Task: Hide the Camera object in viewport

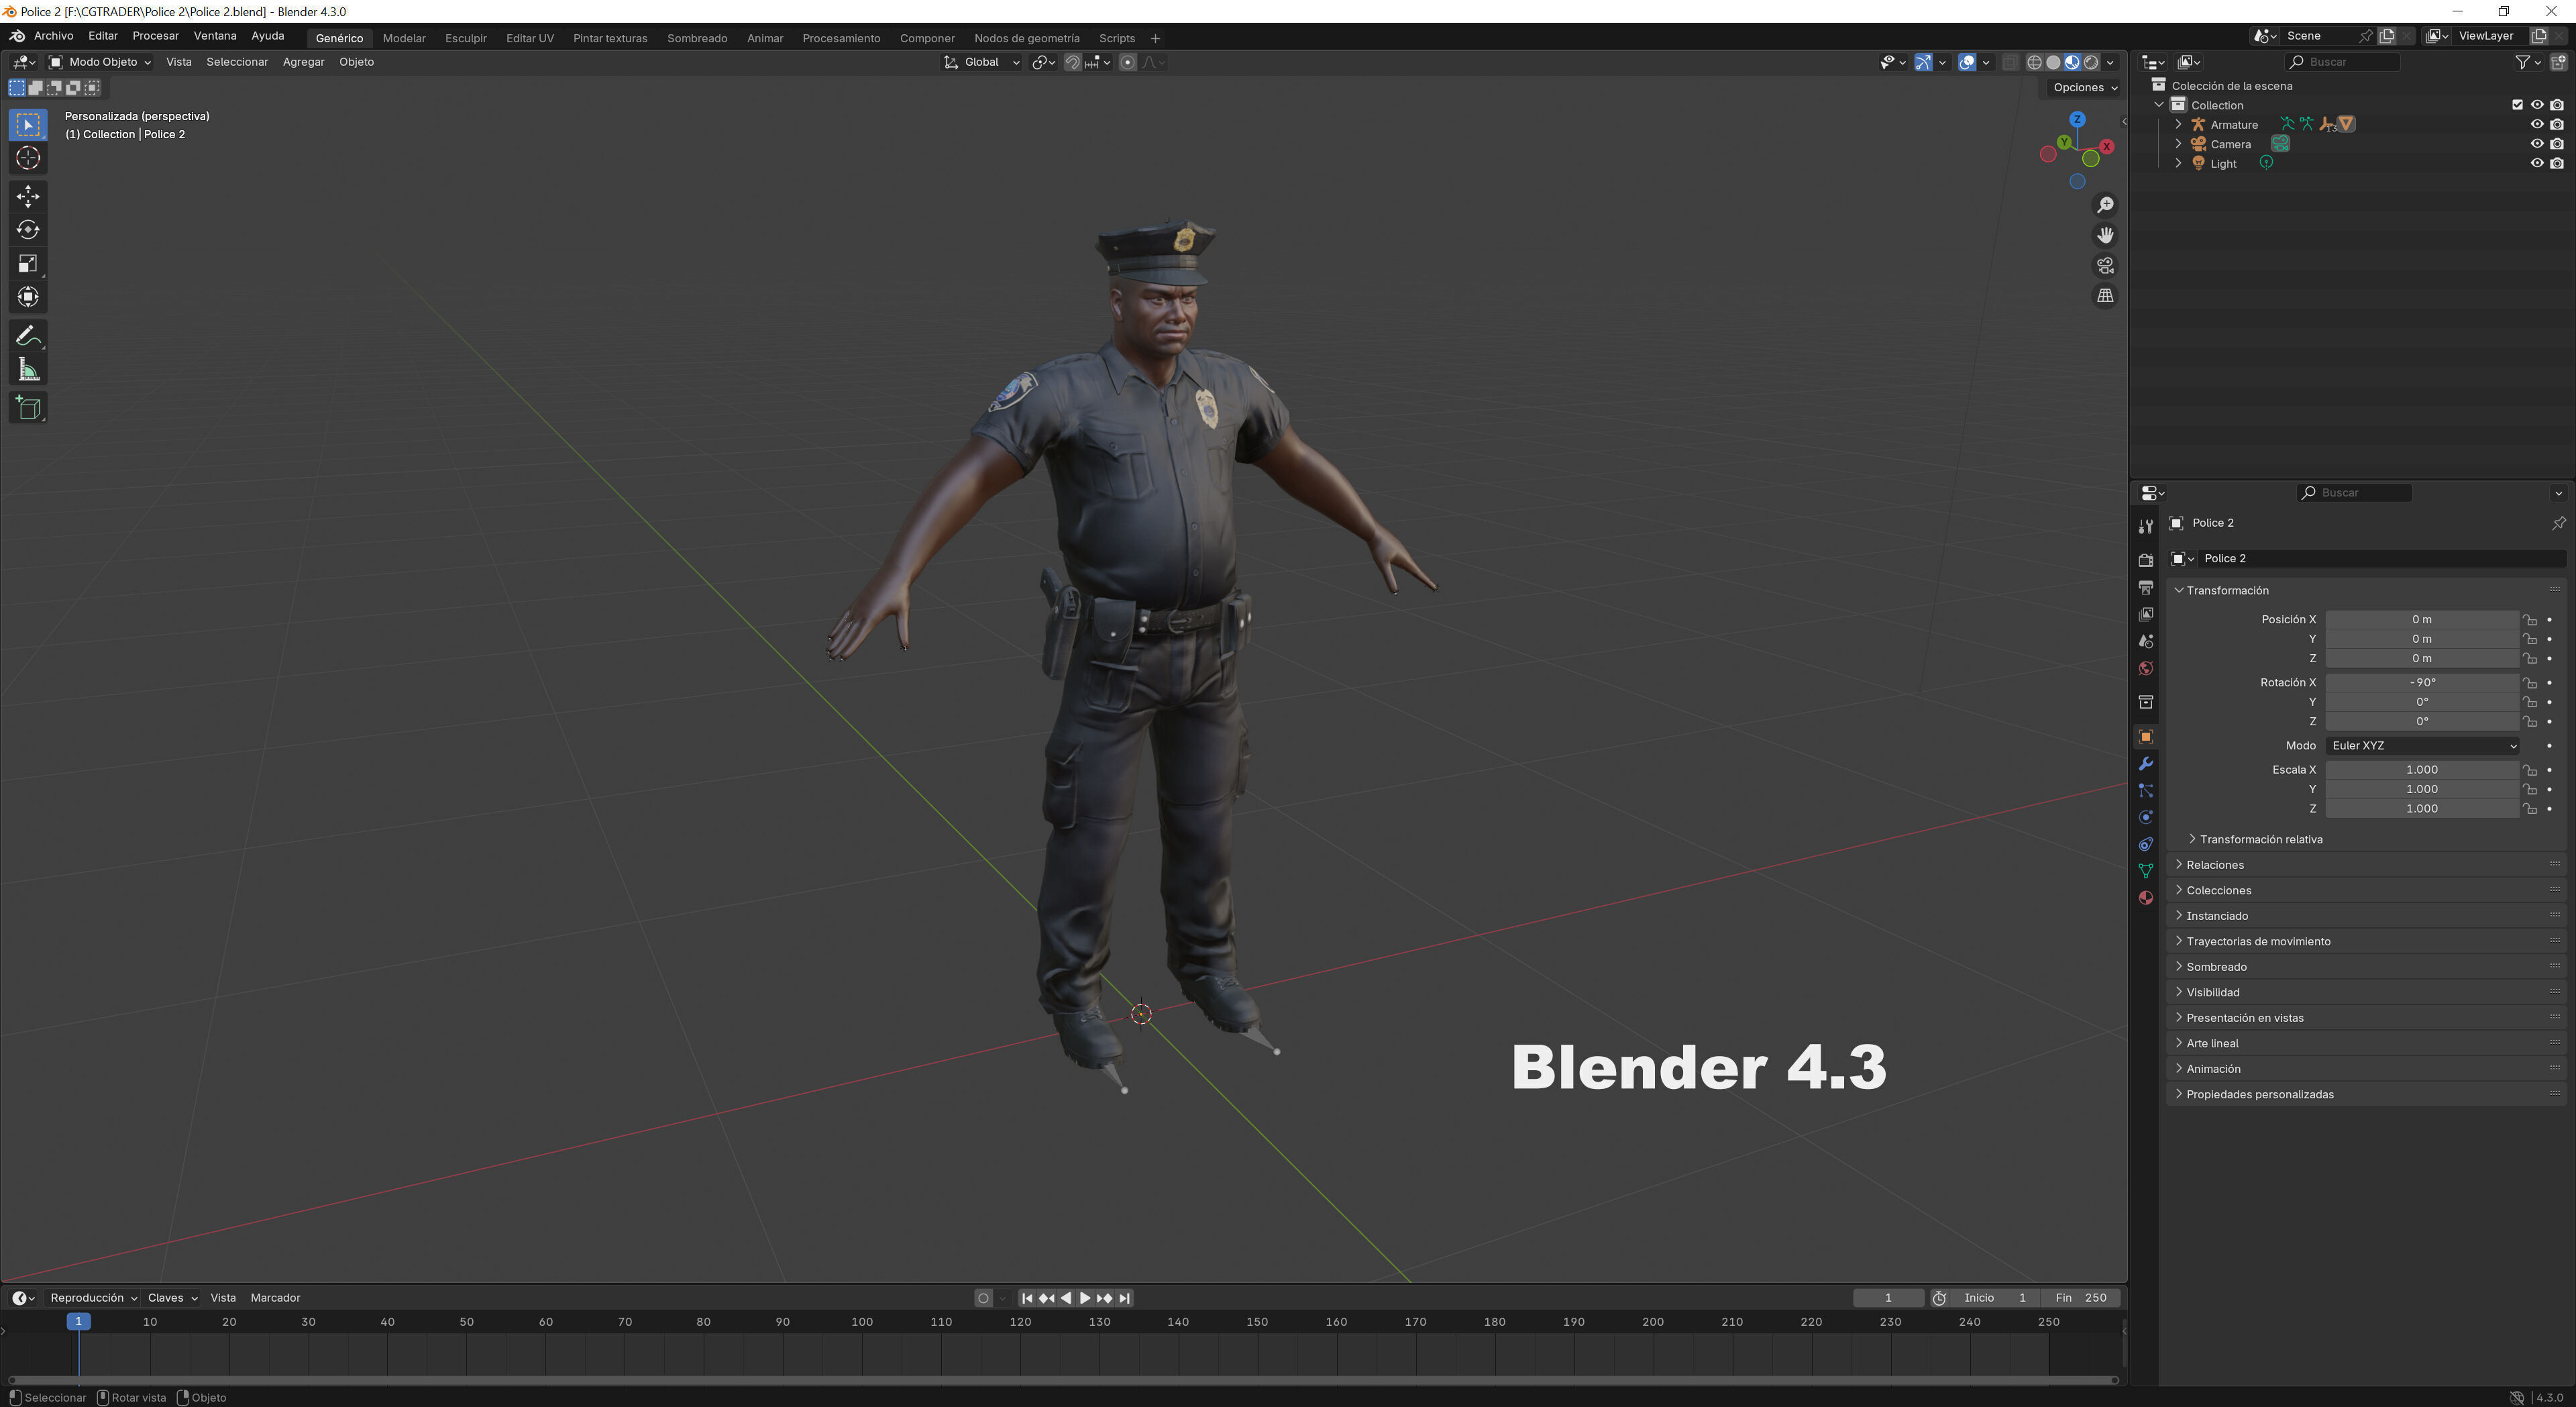Action: point(2536,144)
